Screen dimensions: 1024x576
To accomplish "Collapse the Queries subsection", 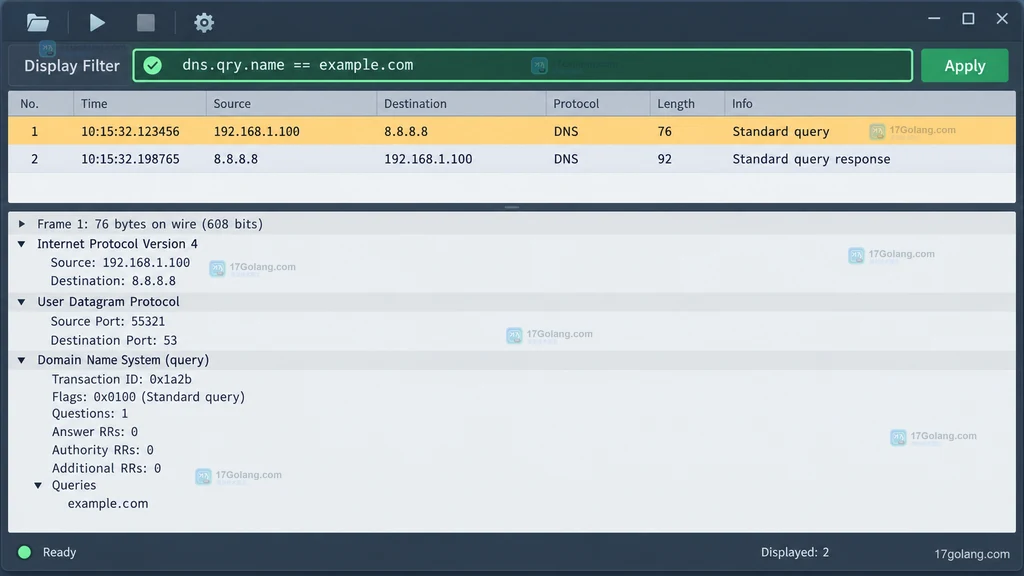I will [38, 485].
